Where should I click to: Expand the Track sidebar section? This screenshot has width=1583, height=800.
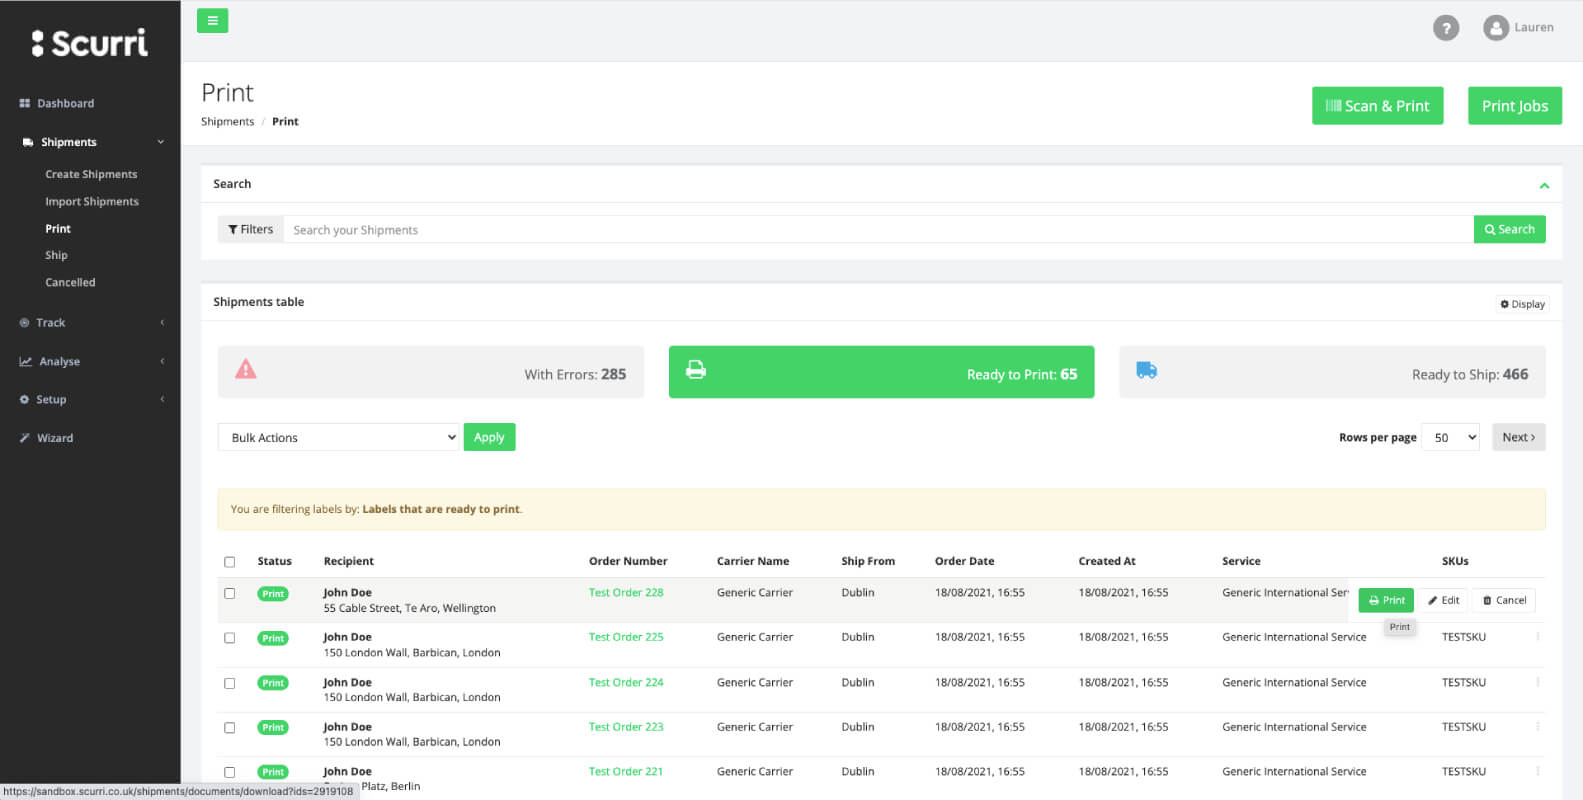162,322
